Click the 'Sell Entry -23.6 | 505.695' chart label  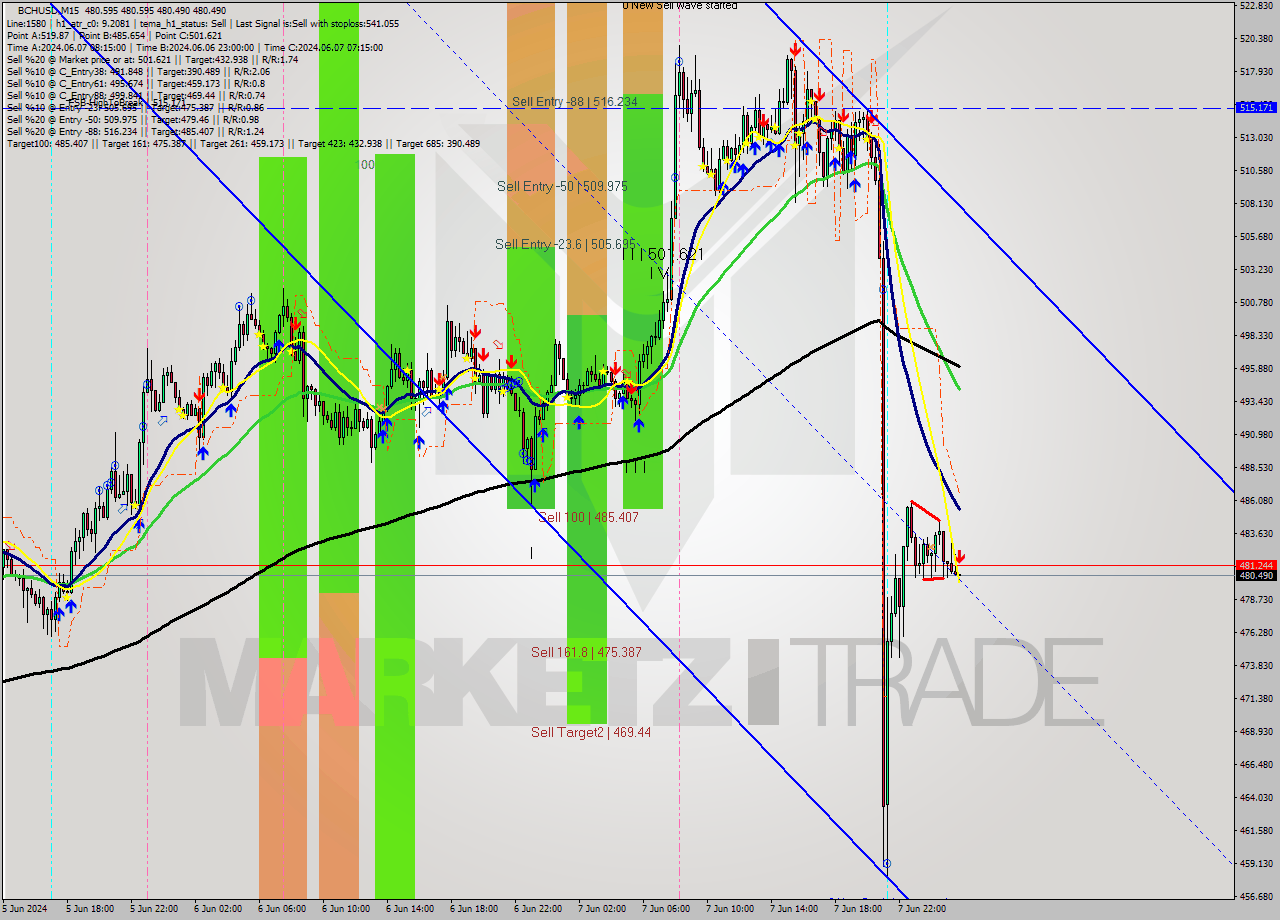(565, 244)
